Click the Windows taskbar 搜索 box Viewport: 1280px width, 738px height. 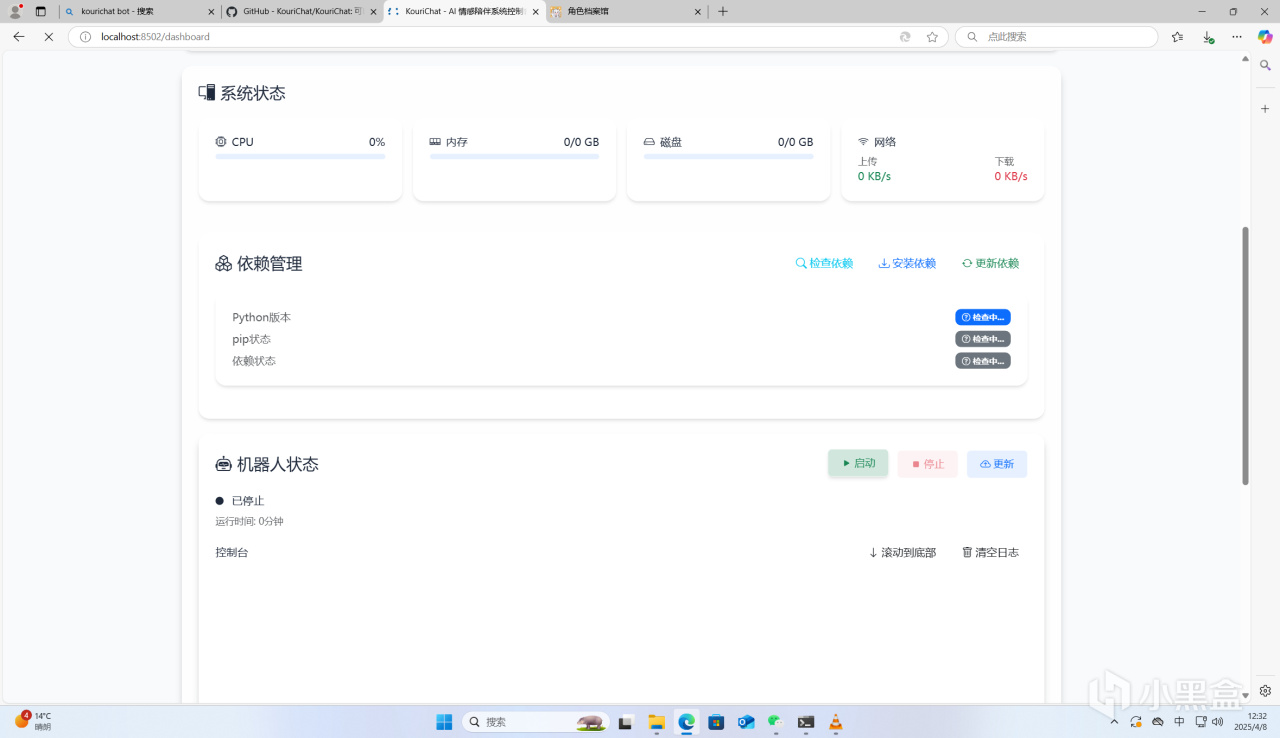click(x=536, y=722)
